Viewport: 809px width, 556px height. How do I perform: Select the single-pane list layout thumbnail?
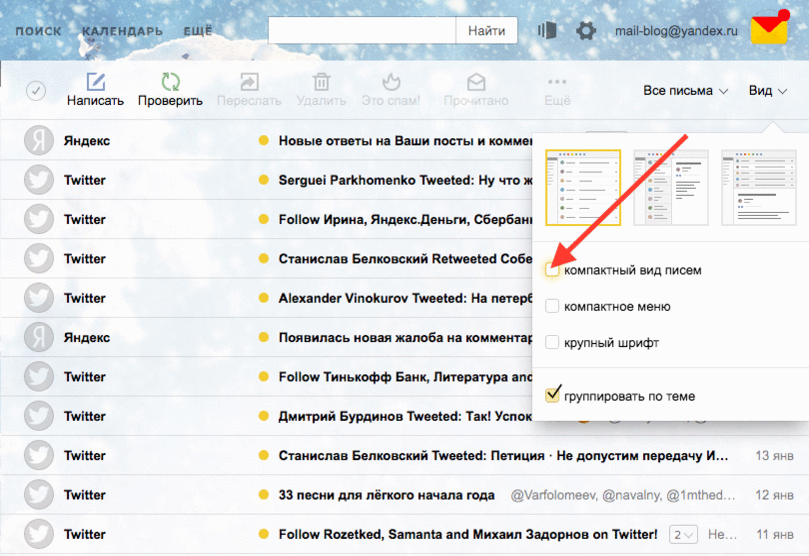click(583, 188)
